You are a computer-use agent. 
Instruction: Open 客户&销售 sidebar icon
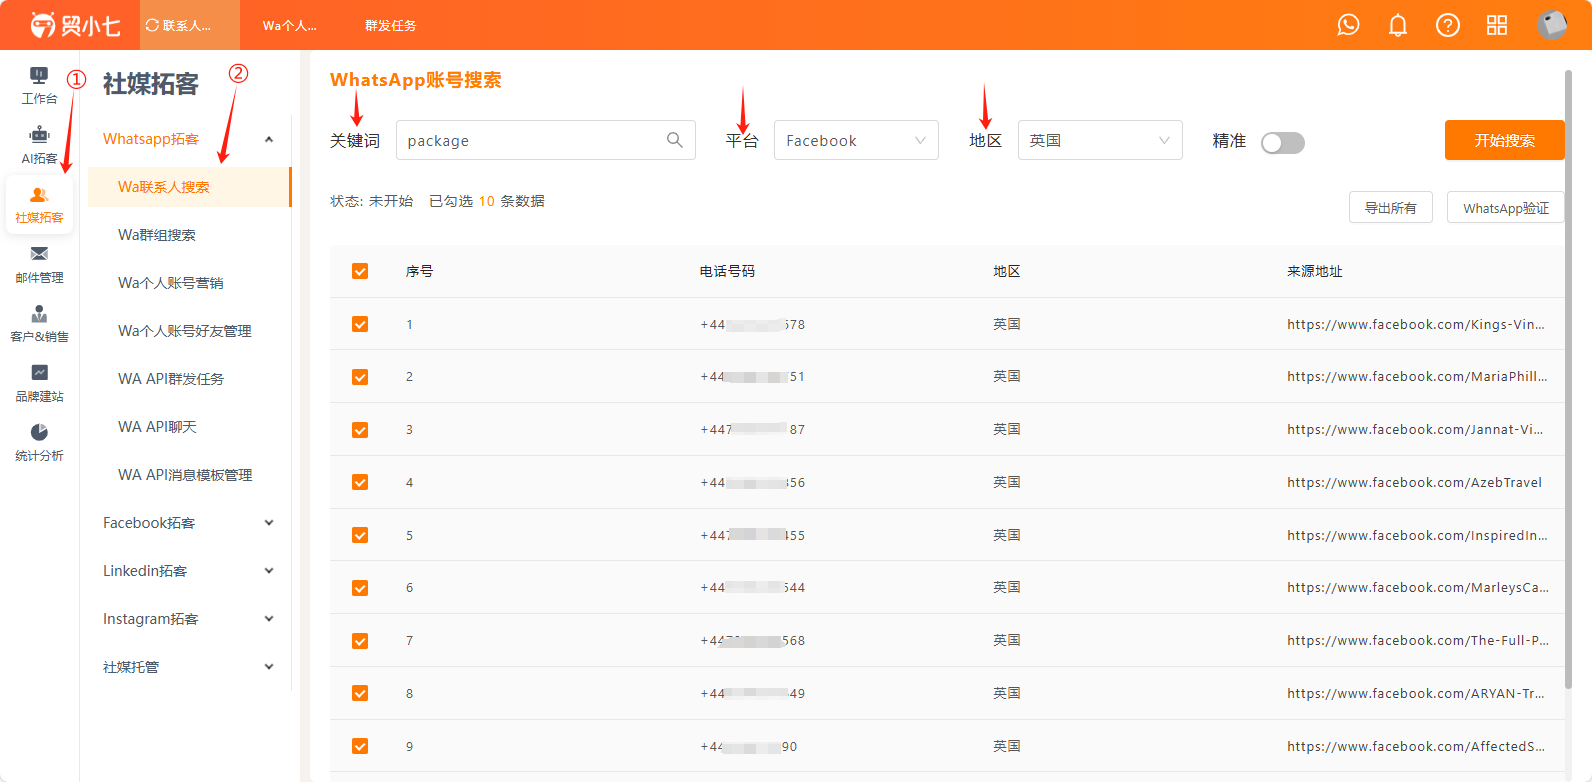[x=39, y=324]
